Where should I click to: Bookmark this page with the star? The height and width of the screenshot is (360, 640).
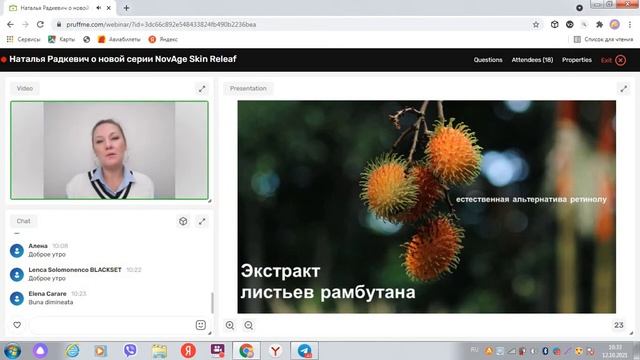(536, 24)
